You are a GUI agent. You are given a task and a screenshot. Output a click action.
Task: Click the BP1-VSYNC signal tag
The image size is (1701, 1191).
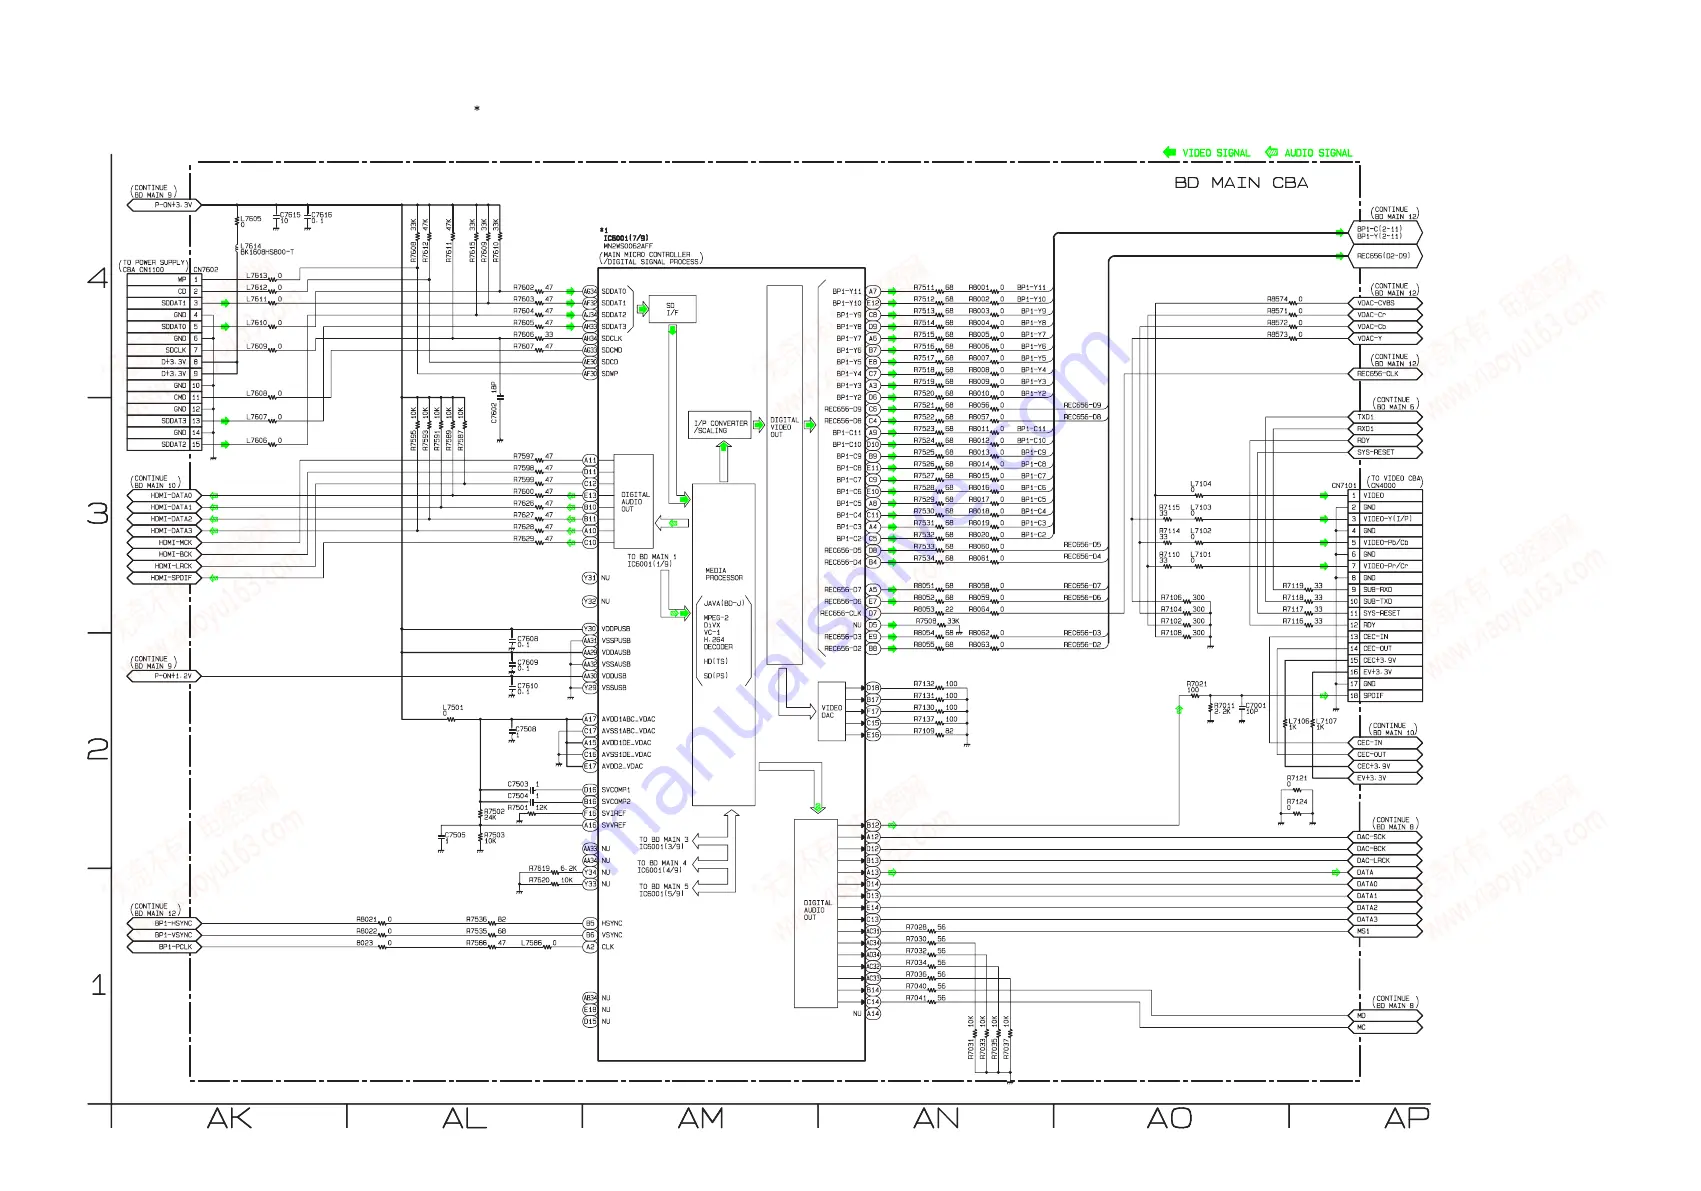point(165,936)
